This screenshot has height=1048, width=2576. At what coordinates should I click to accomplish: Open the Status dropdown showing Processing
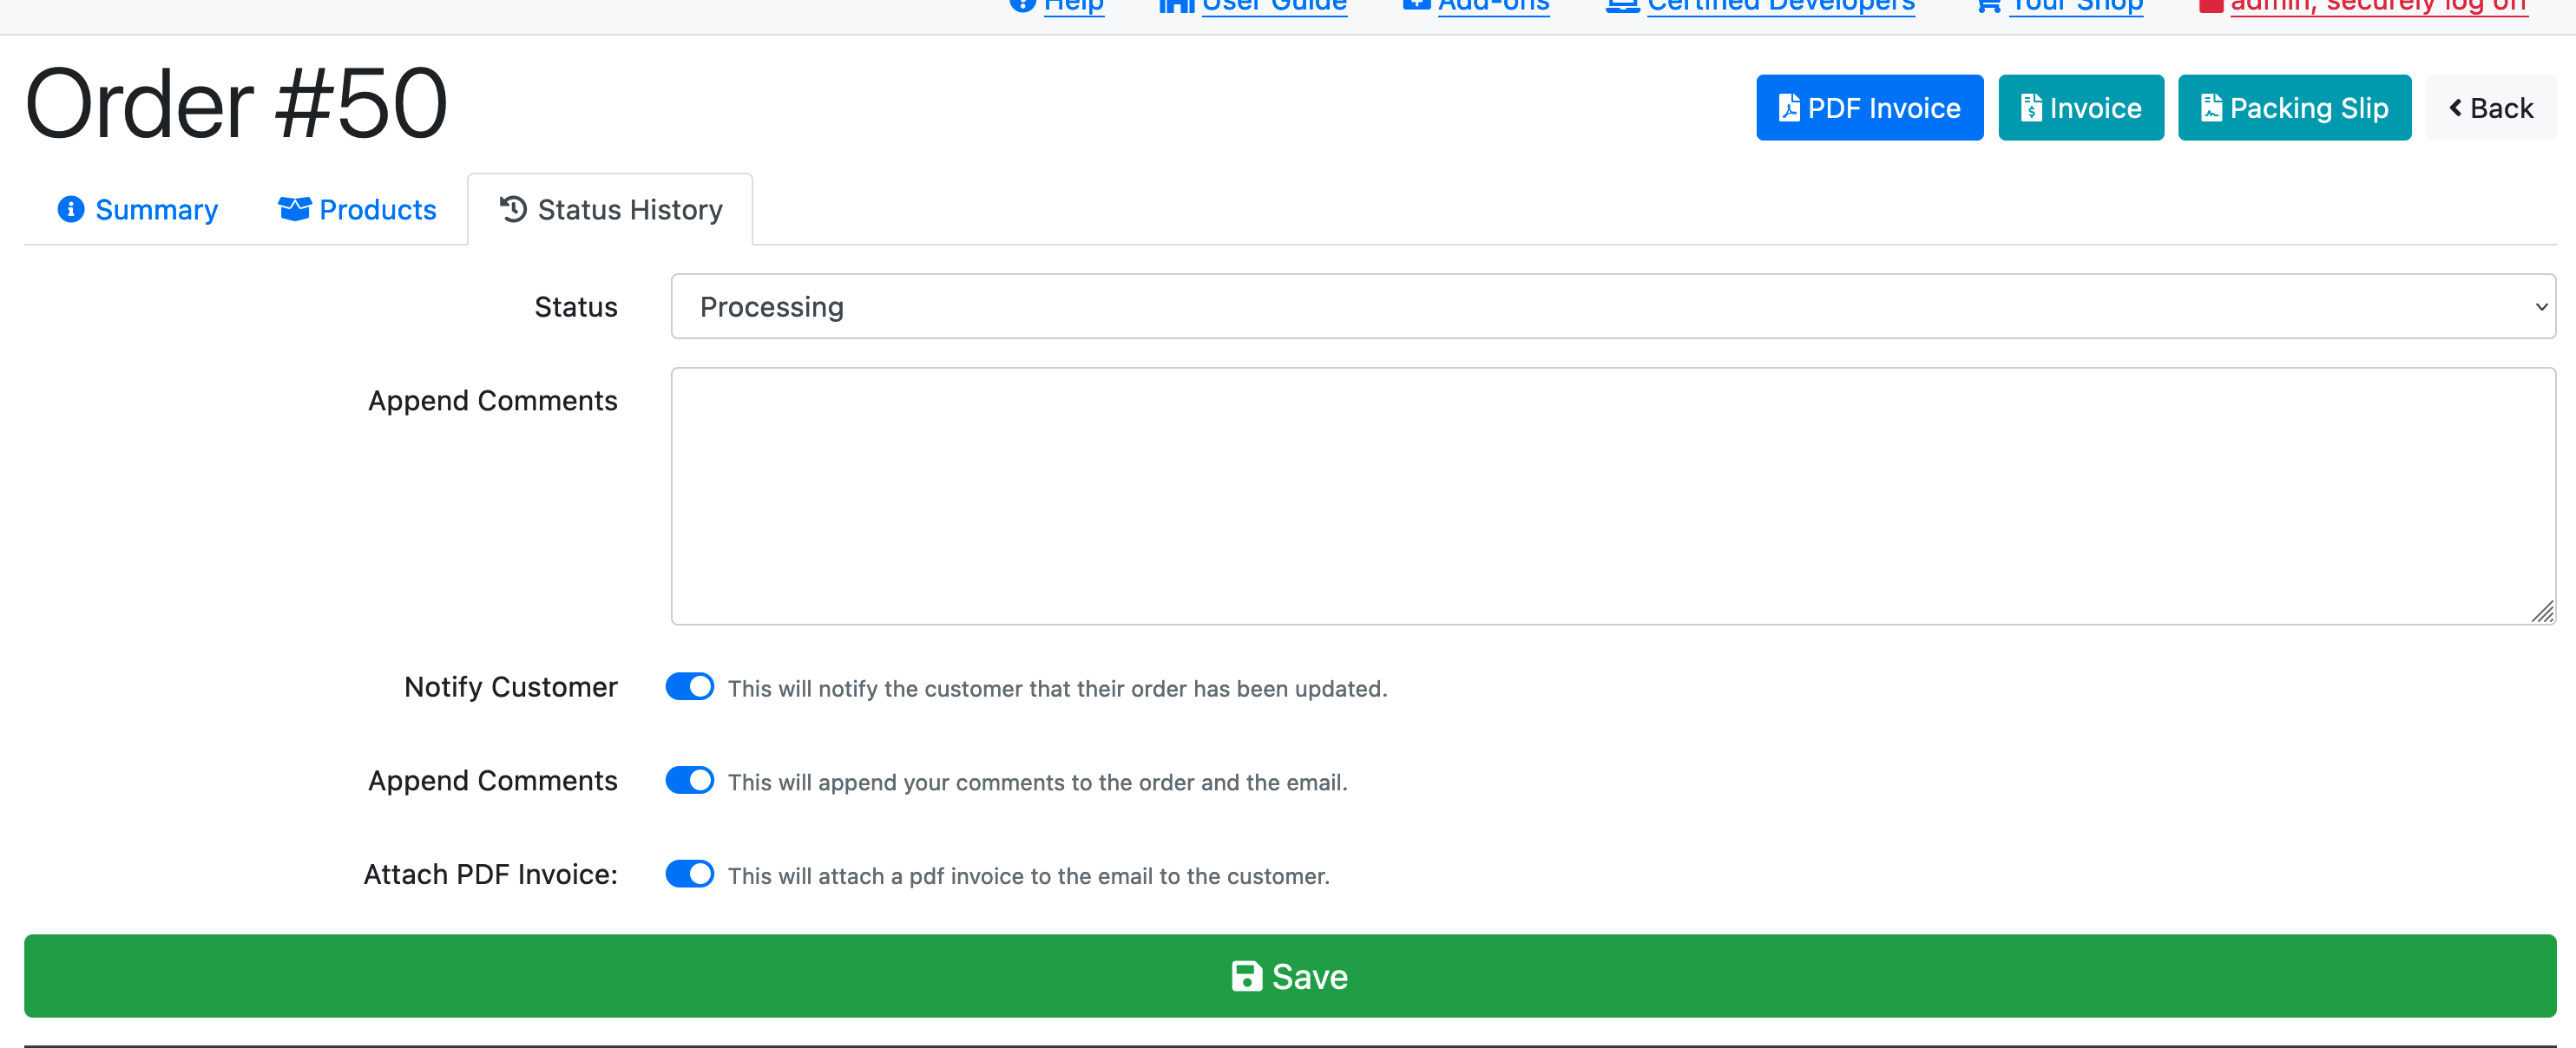[1613, 307]
